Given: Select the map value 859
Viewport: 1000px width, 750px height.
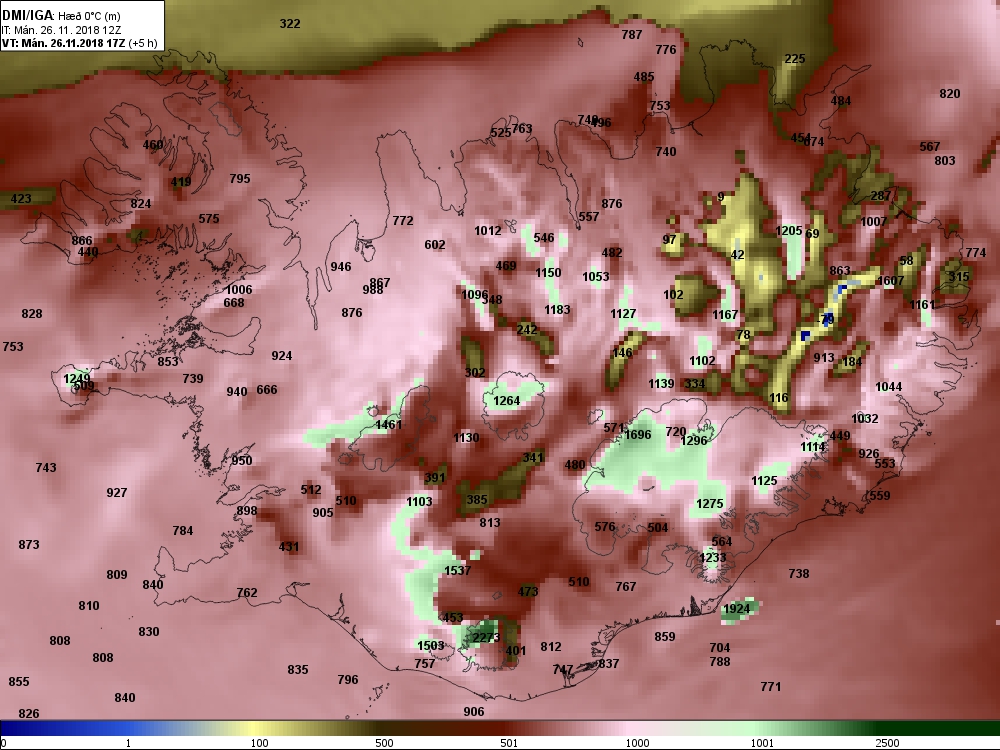Looking at the screenshot, I should [x=665, y=636].
